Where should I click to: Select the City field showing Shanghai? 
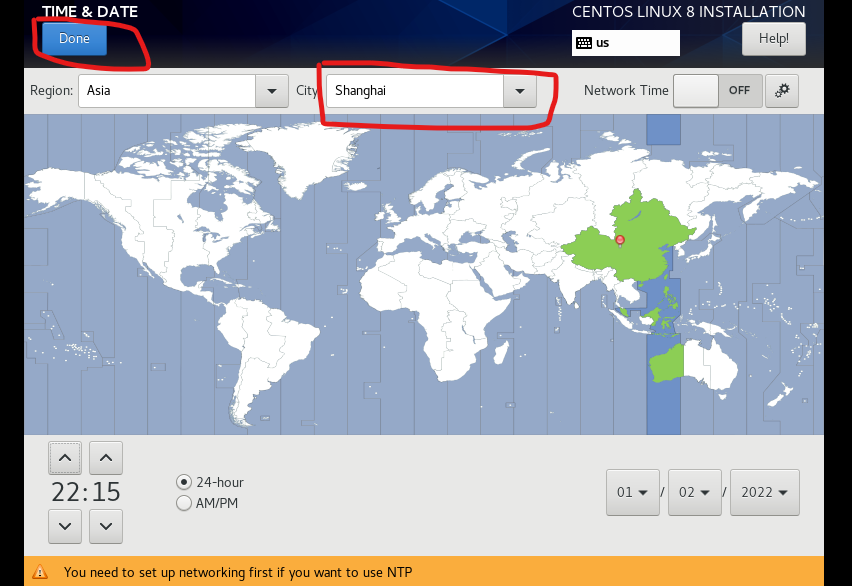(415, 91)
